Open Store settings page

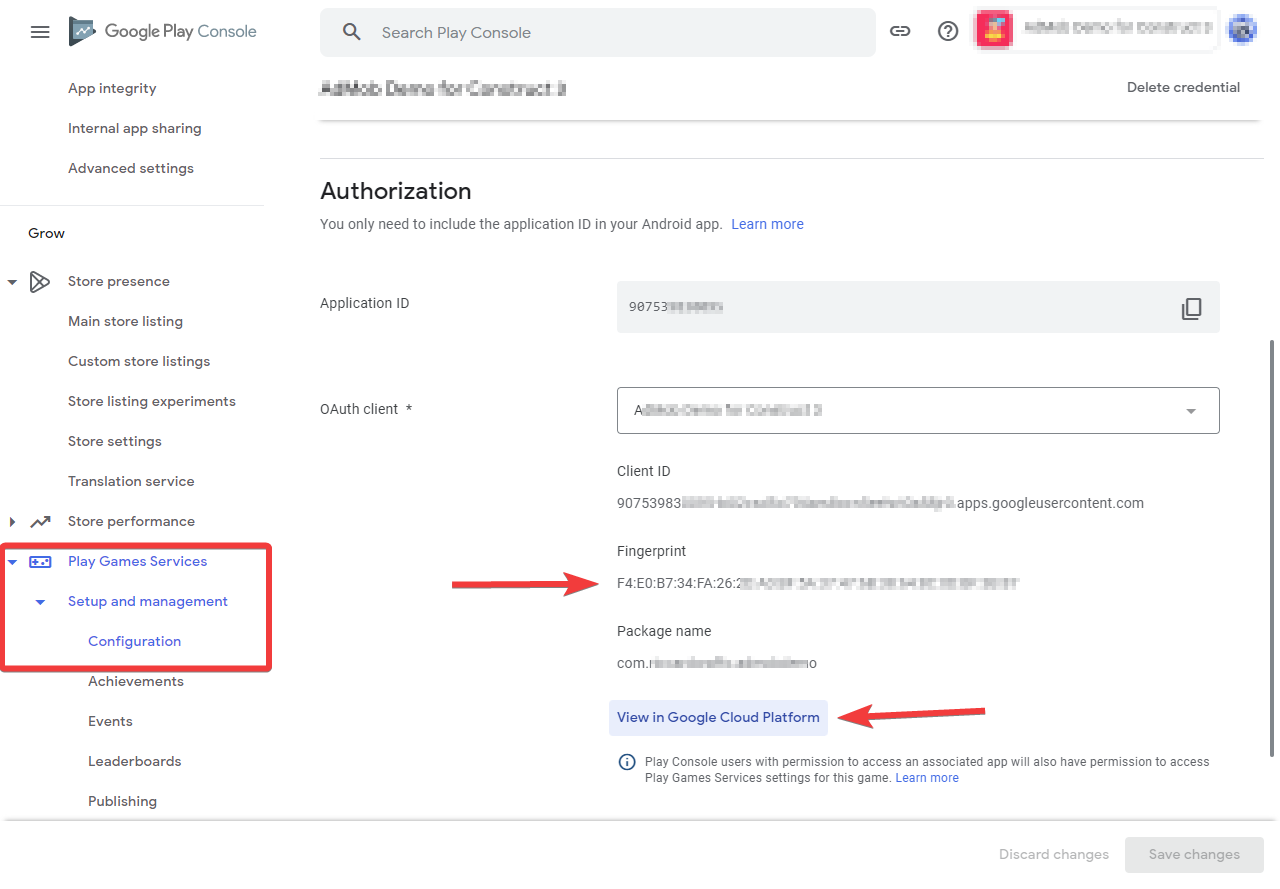point(114,441)
